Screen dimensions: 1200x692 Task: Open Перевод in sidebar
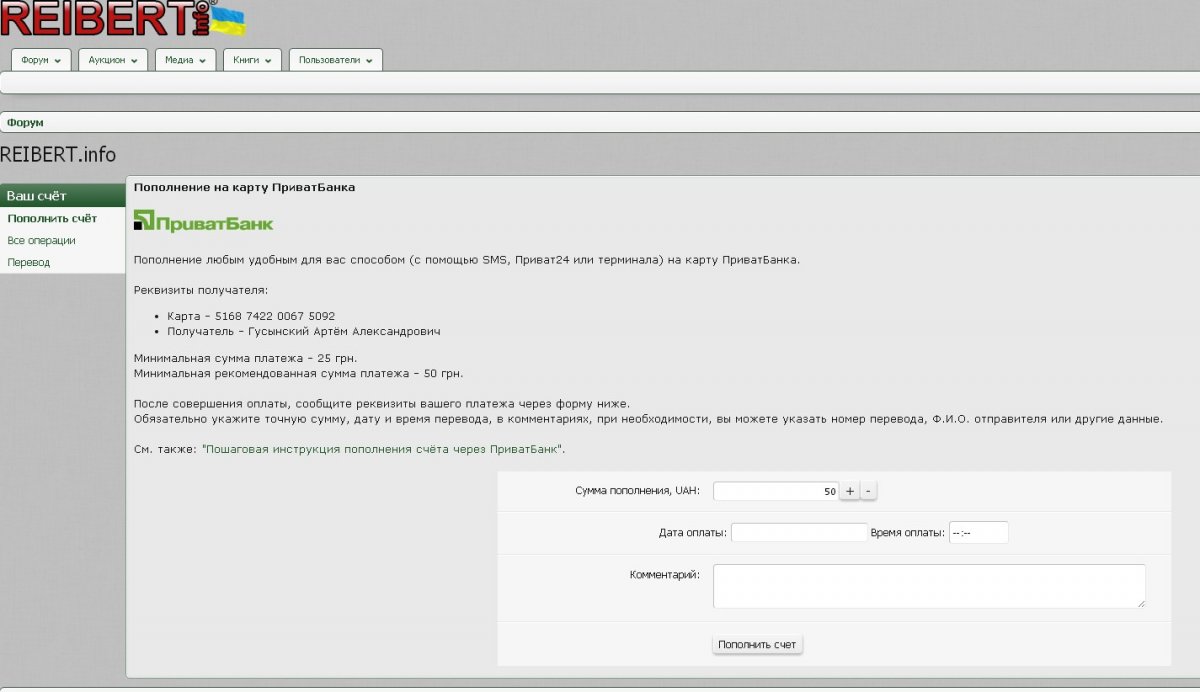pos(28,262)
